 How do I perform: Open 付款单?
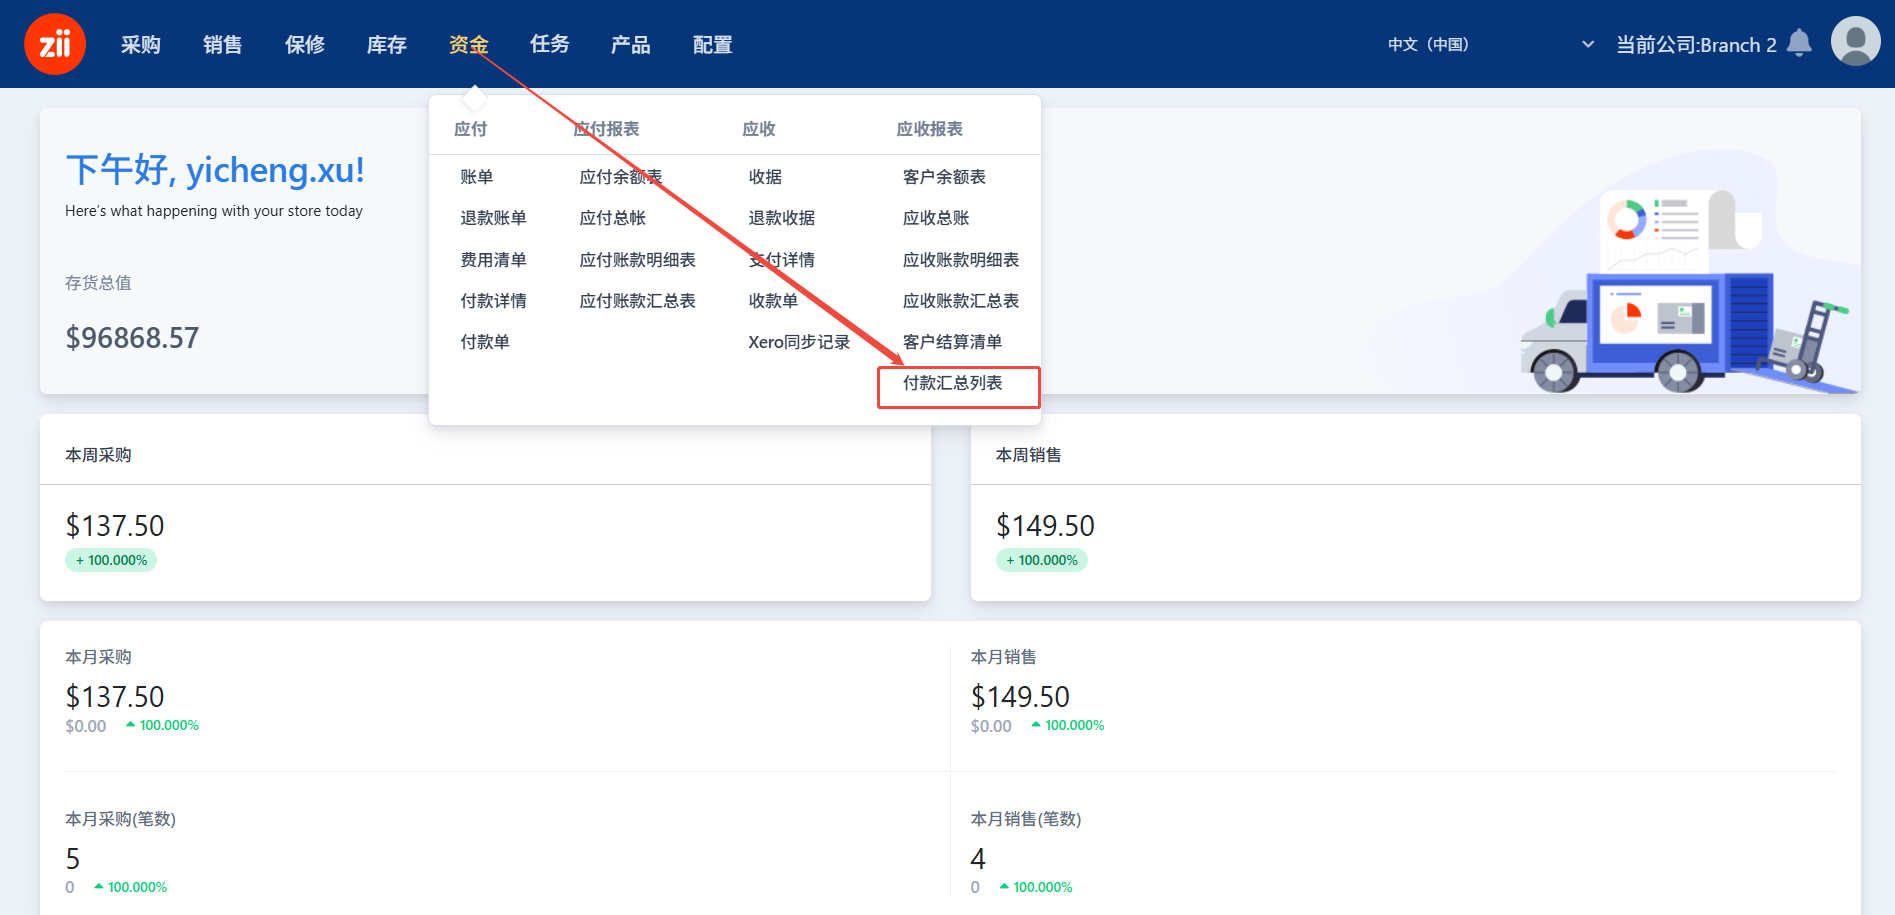[485, 342]
